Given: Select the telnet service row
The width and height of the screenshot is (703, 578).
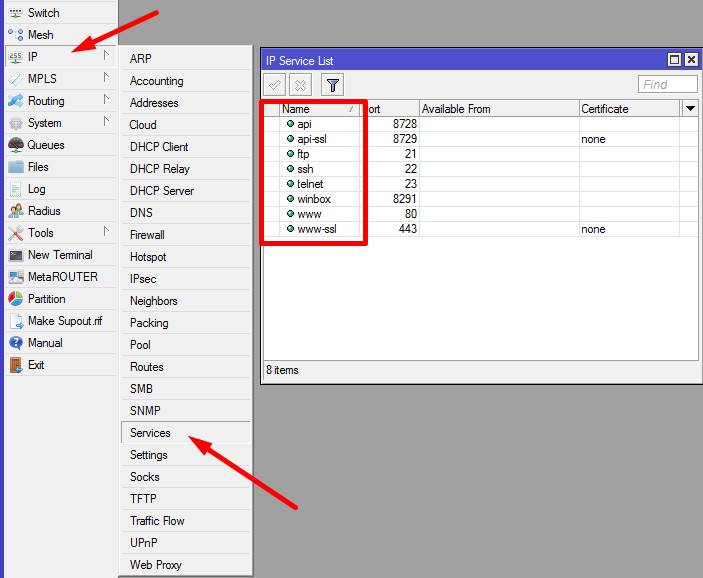Looking at the screenshot, I should coord(310,184).
